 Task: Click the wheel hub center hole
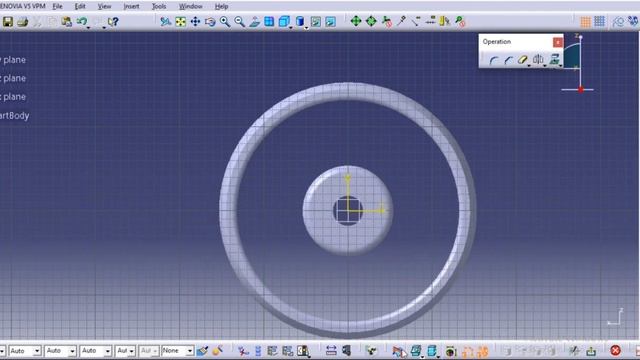tap(347, 211)
